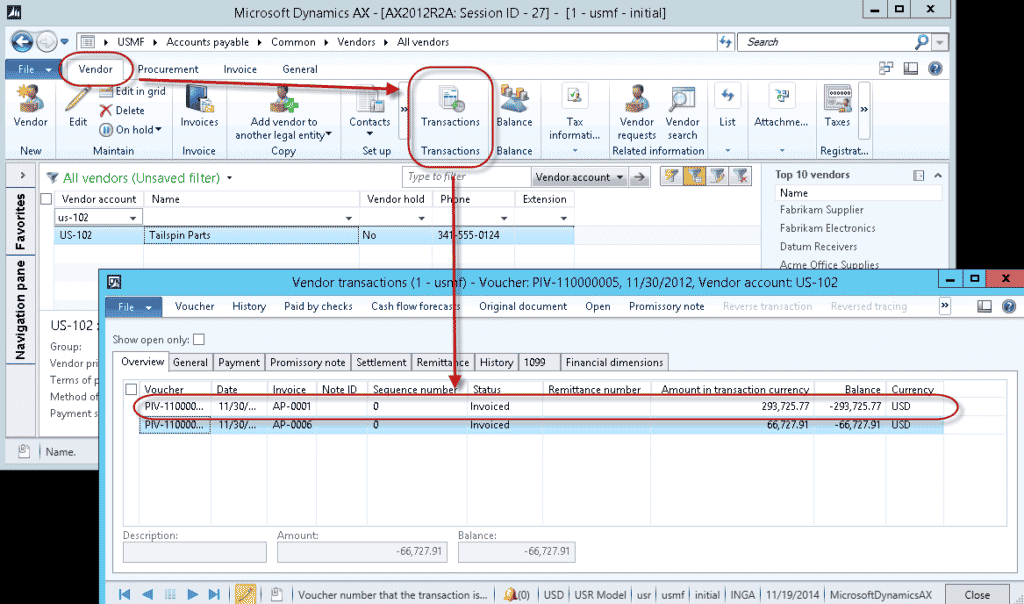Toggle select-all checkbox in transactions grid

[x=131, y=389]
